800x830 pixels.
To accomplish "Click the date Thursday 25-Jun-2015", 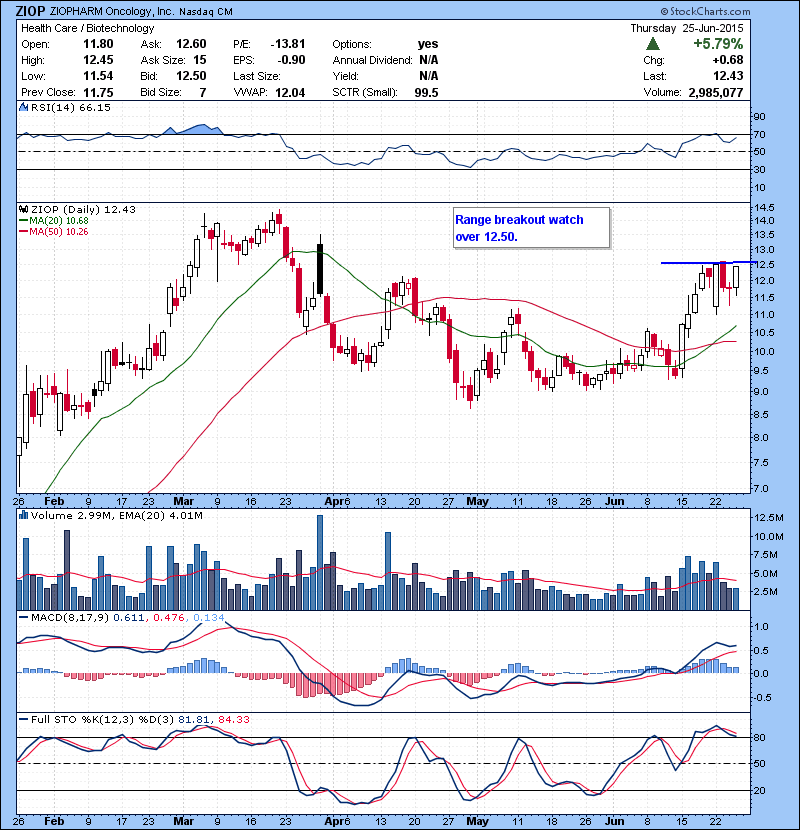I will (x=687, y=28).
